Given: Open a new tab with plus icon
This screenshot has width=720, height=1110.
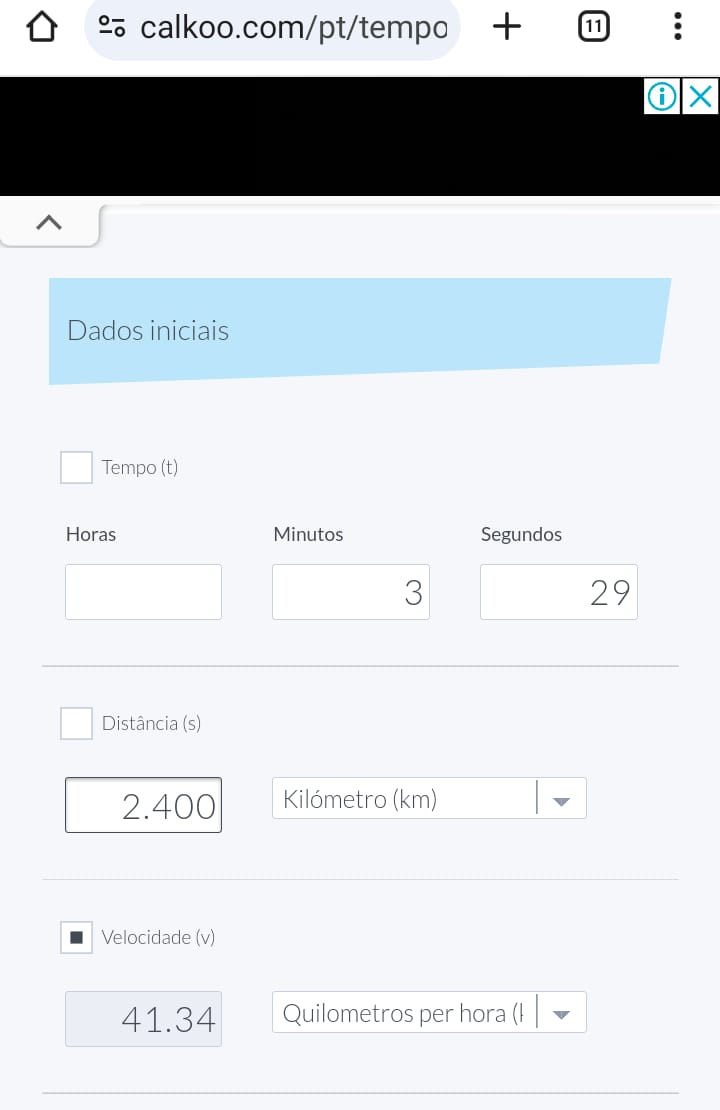Looking at the screenshot, I should click(507, 27).
